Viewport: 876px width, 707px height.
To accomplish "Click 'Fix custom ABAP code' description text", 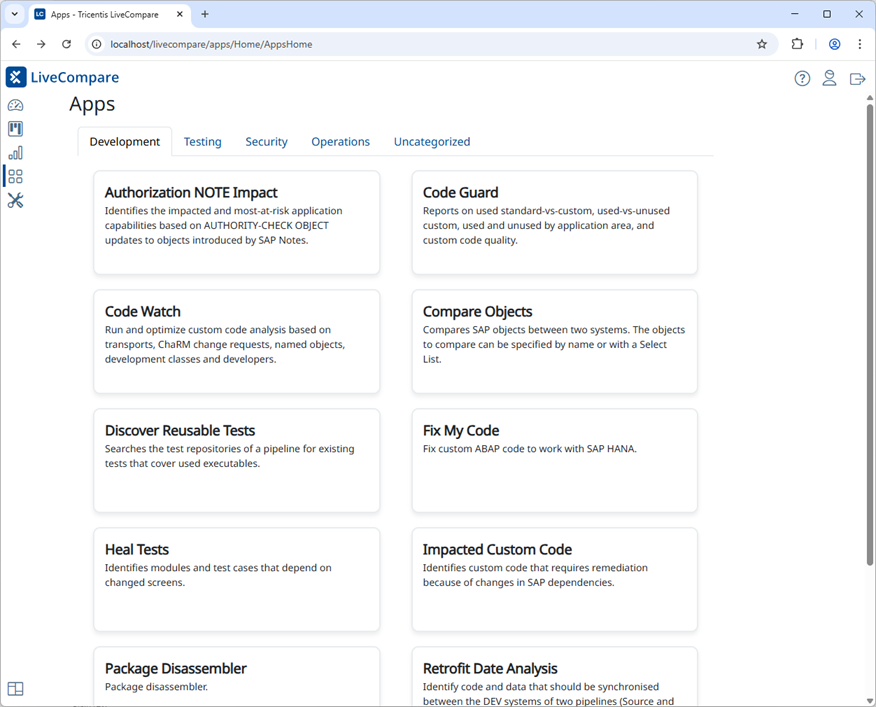I will click(x=530, y=449).
